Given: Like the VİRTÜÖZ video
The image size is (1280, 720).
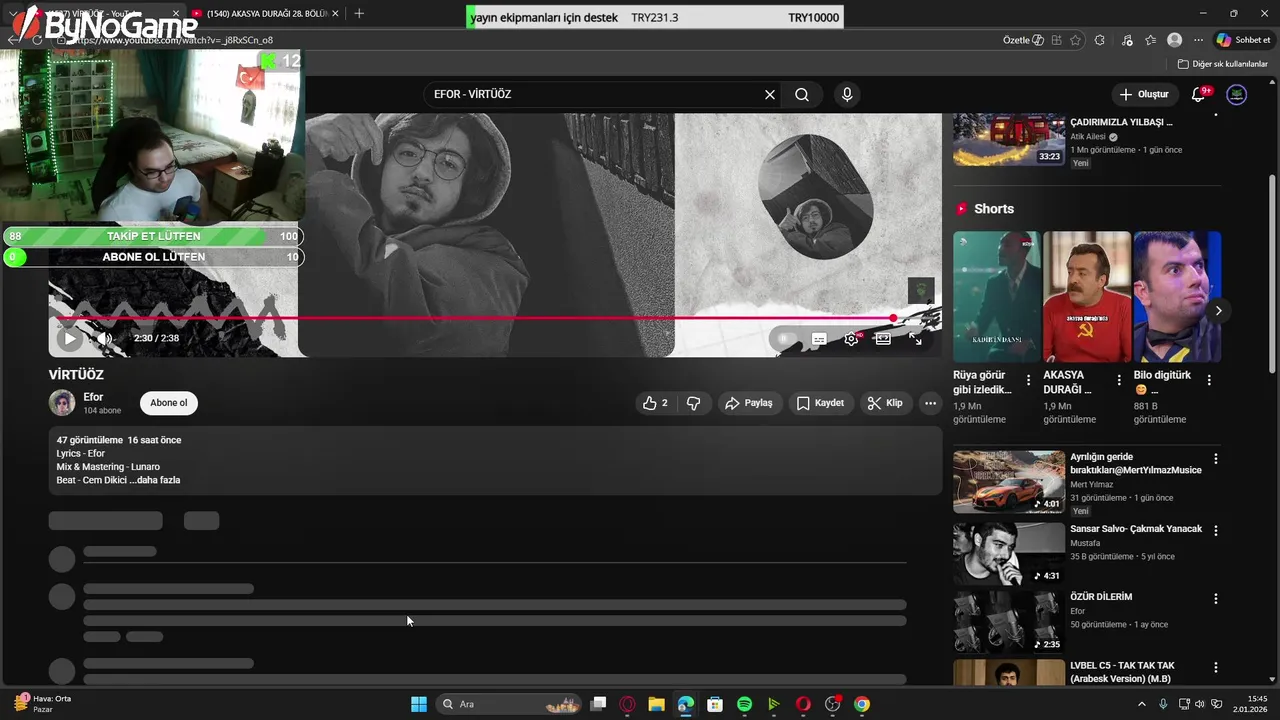Looking at the screenshot, I should (655, 403).
